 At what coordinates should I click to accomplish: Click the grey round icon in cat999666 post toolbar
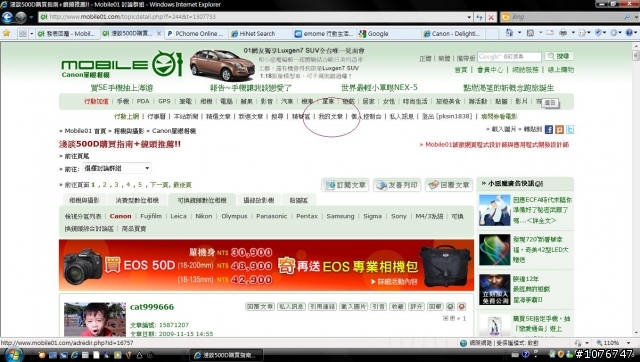[x=450, y=306]
